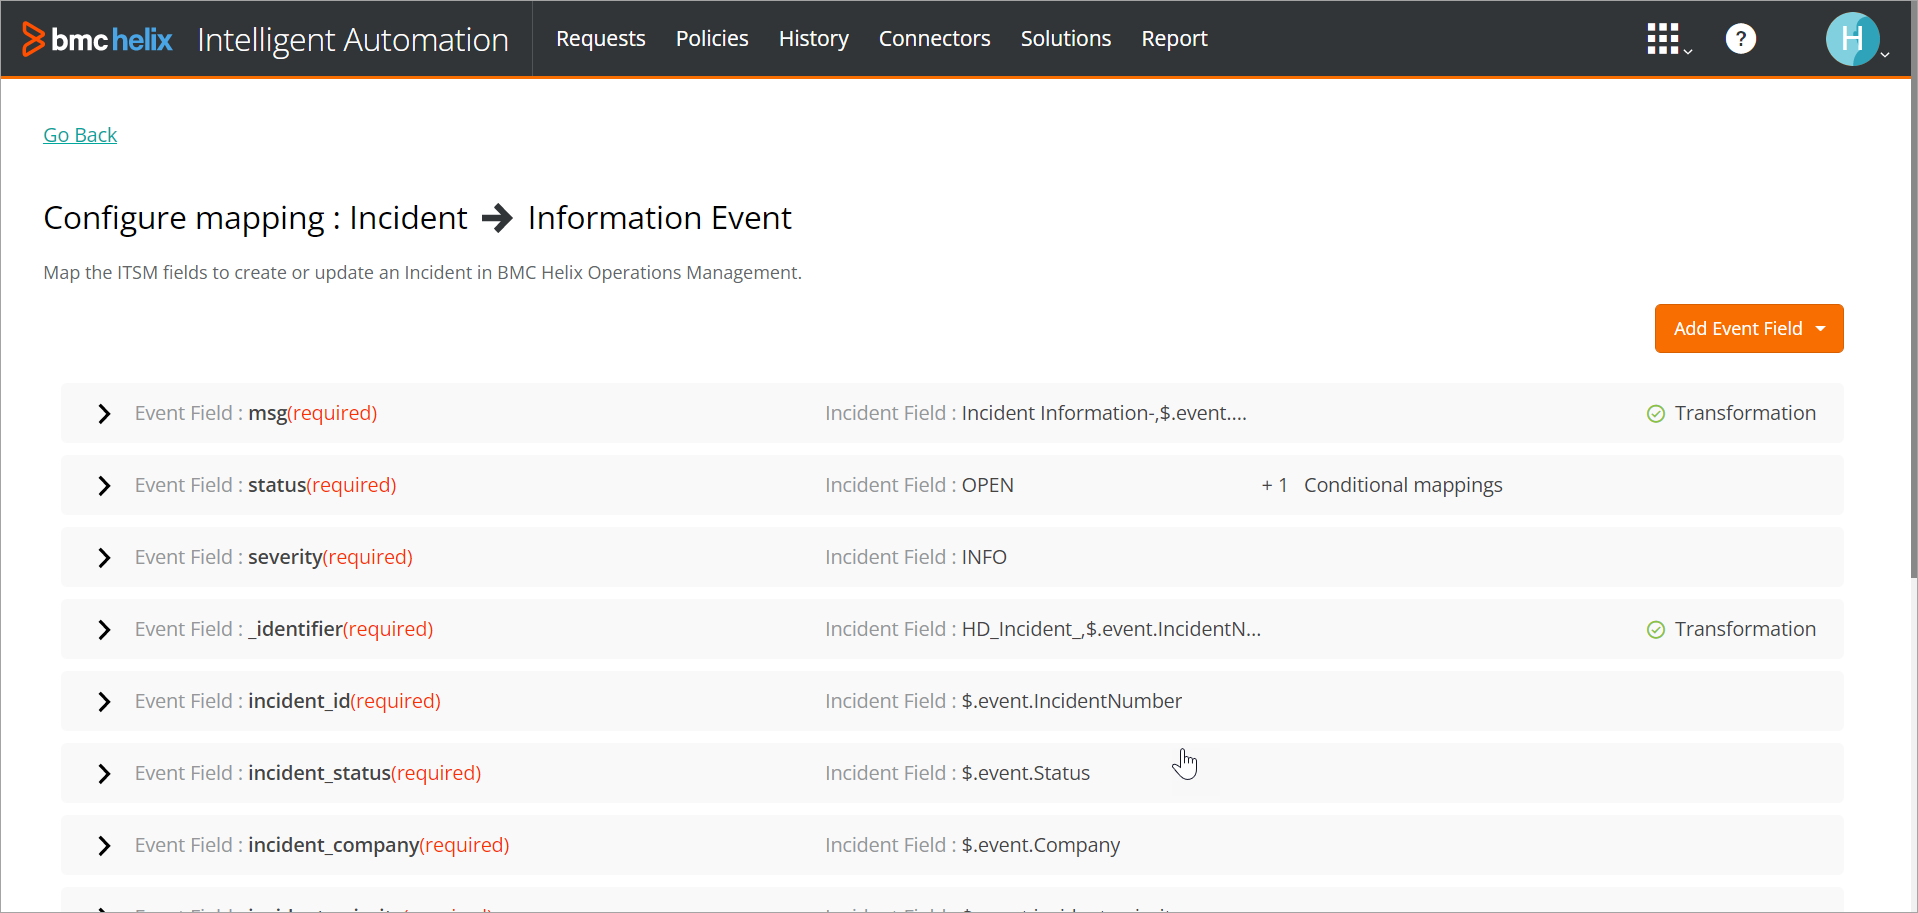This screenshot has width=1918, height=913.
Task: Select the HD_Incident_ mapping value
Action: point(1111,629)
